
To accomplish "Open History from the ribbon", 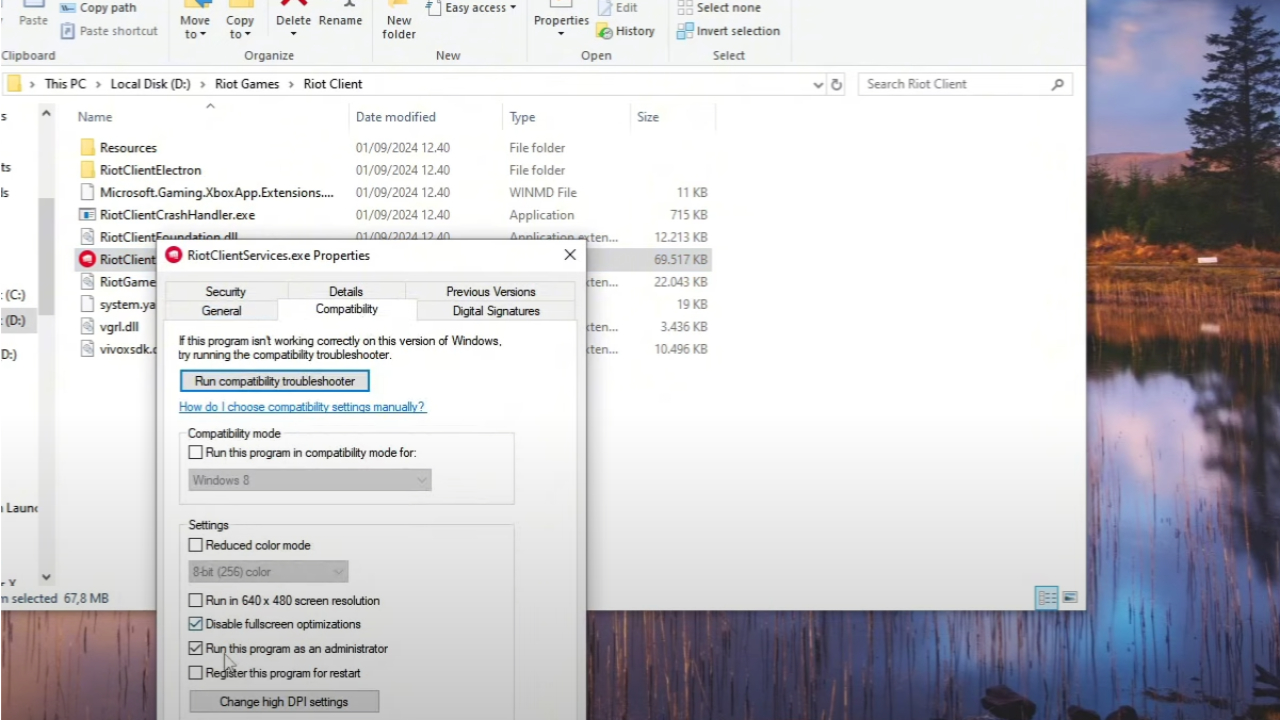I will coord(626,31).
